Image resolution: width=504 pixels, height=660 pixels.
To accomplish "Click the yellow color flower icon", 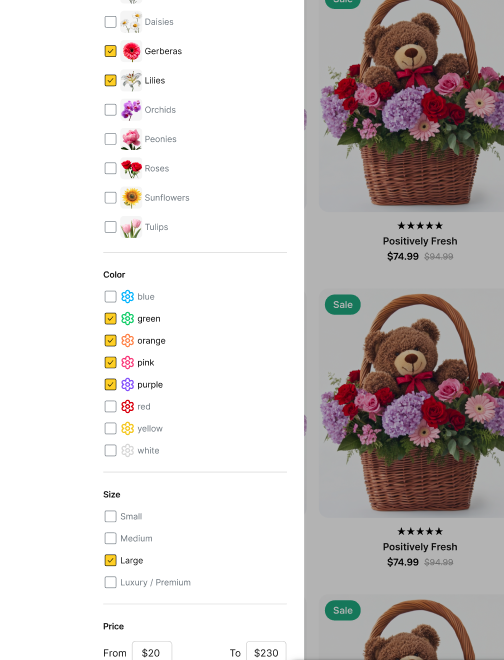I will point(128,428).
